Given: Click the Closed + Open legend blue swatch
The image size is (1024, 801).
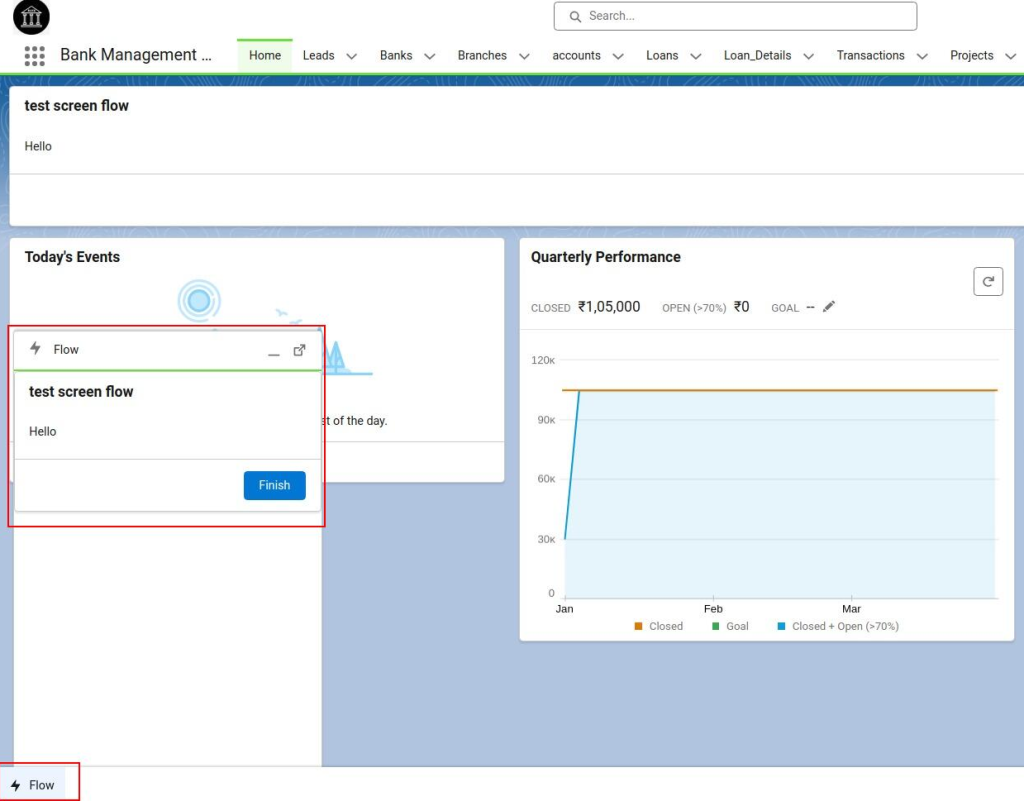Looking at the screenshot, I should point(781,626).
